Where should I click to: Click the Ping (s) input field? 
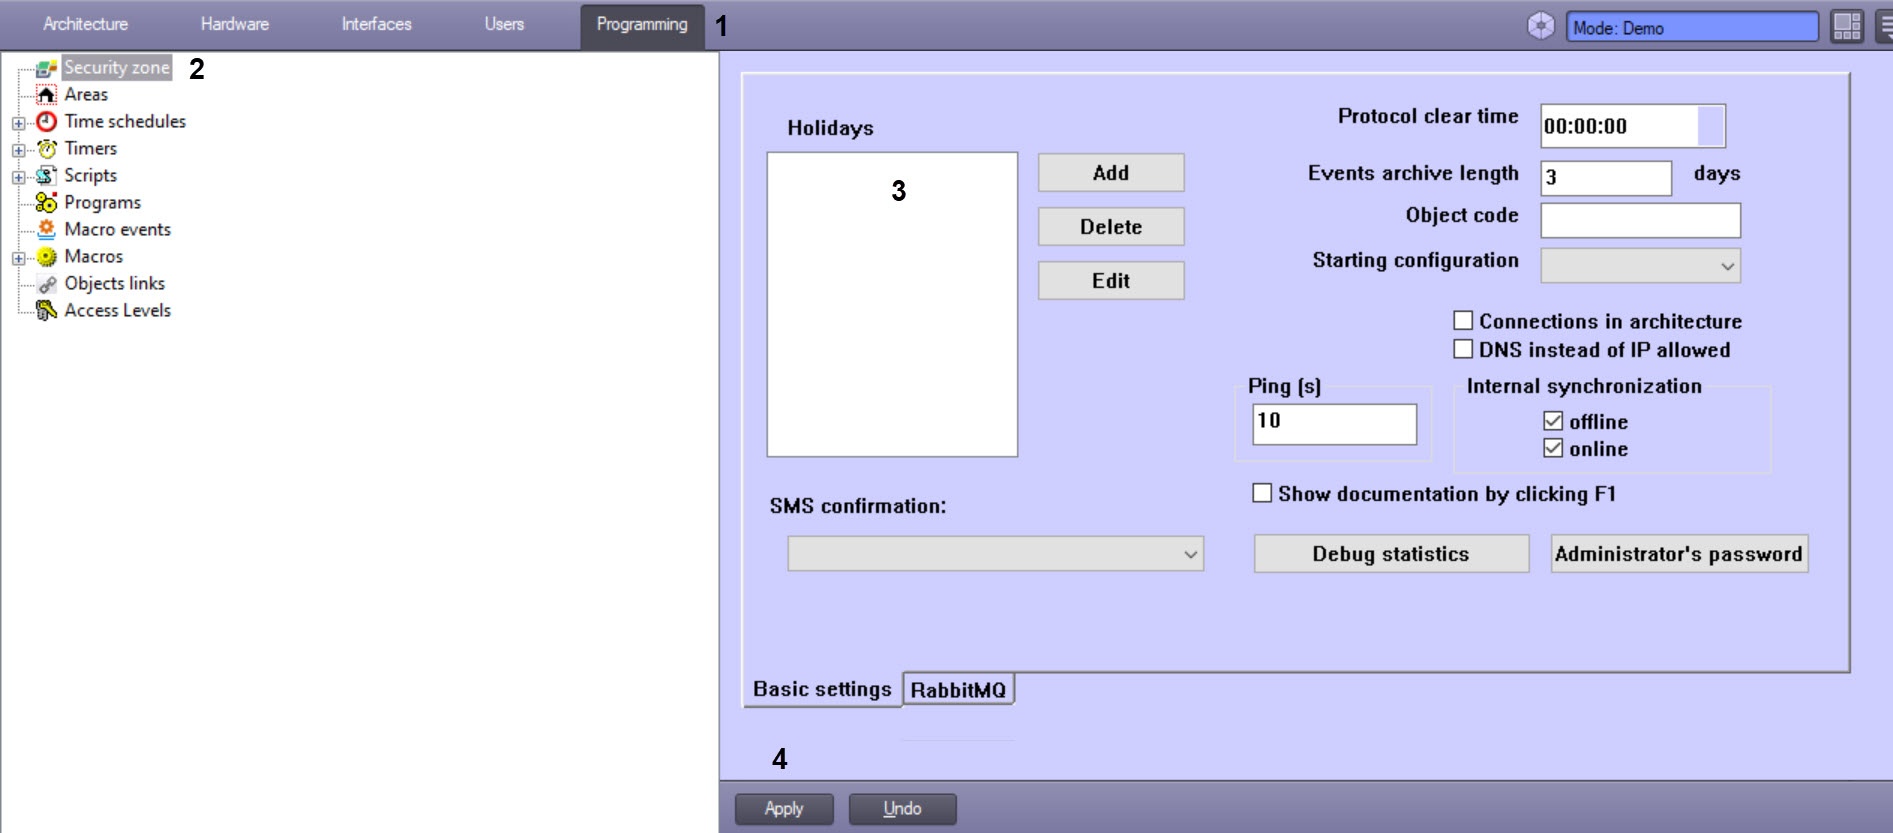coord(1334,424)
